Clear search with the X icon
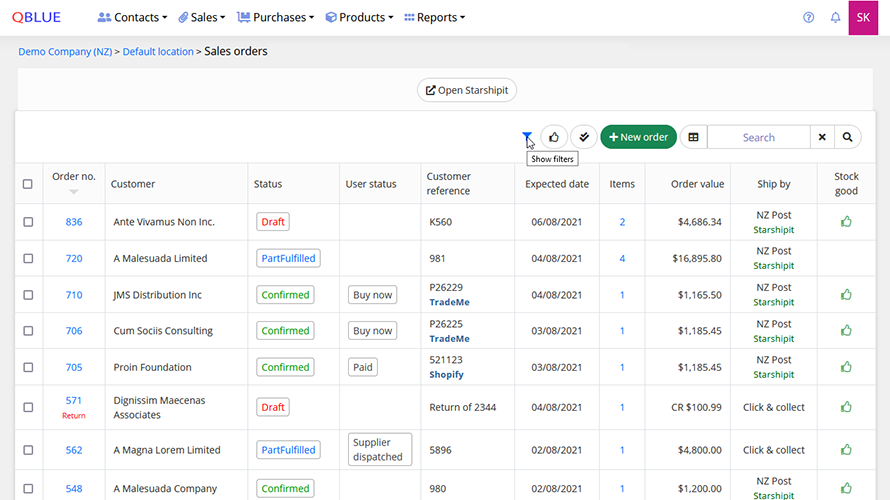This screenshot has height=500, width=890. point(822,137)
